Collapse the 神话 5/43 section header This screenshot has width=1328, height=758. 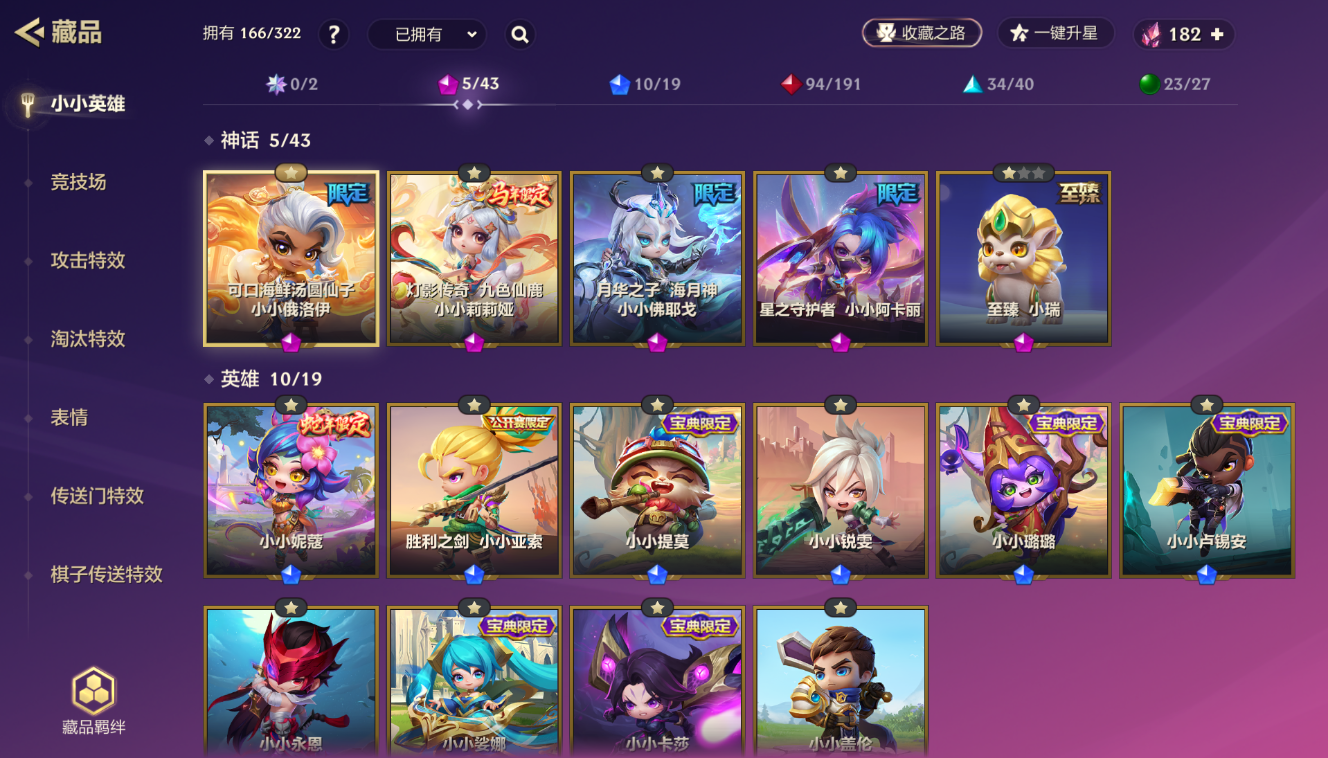(x=258, y=141)
